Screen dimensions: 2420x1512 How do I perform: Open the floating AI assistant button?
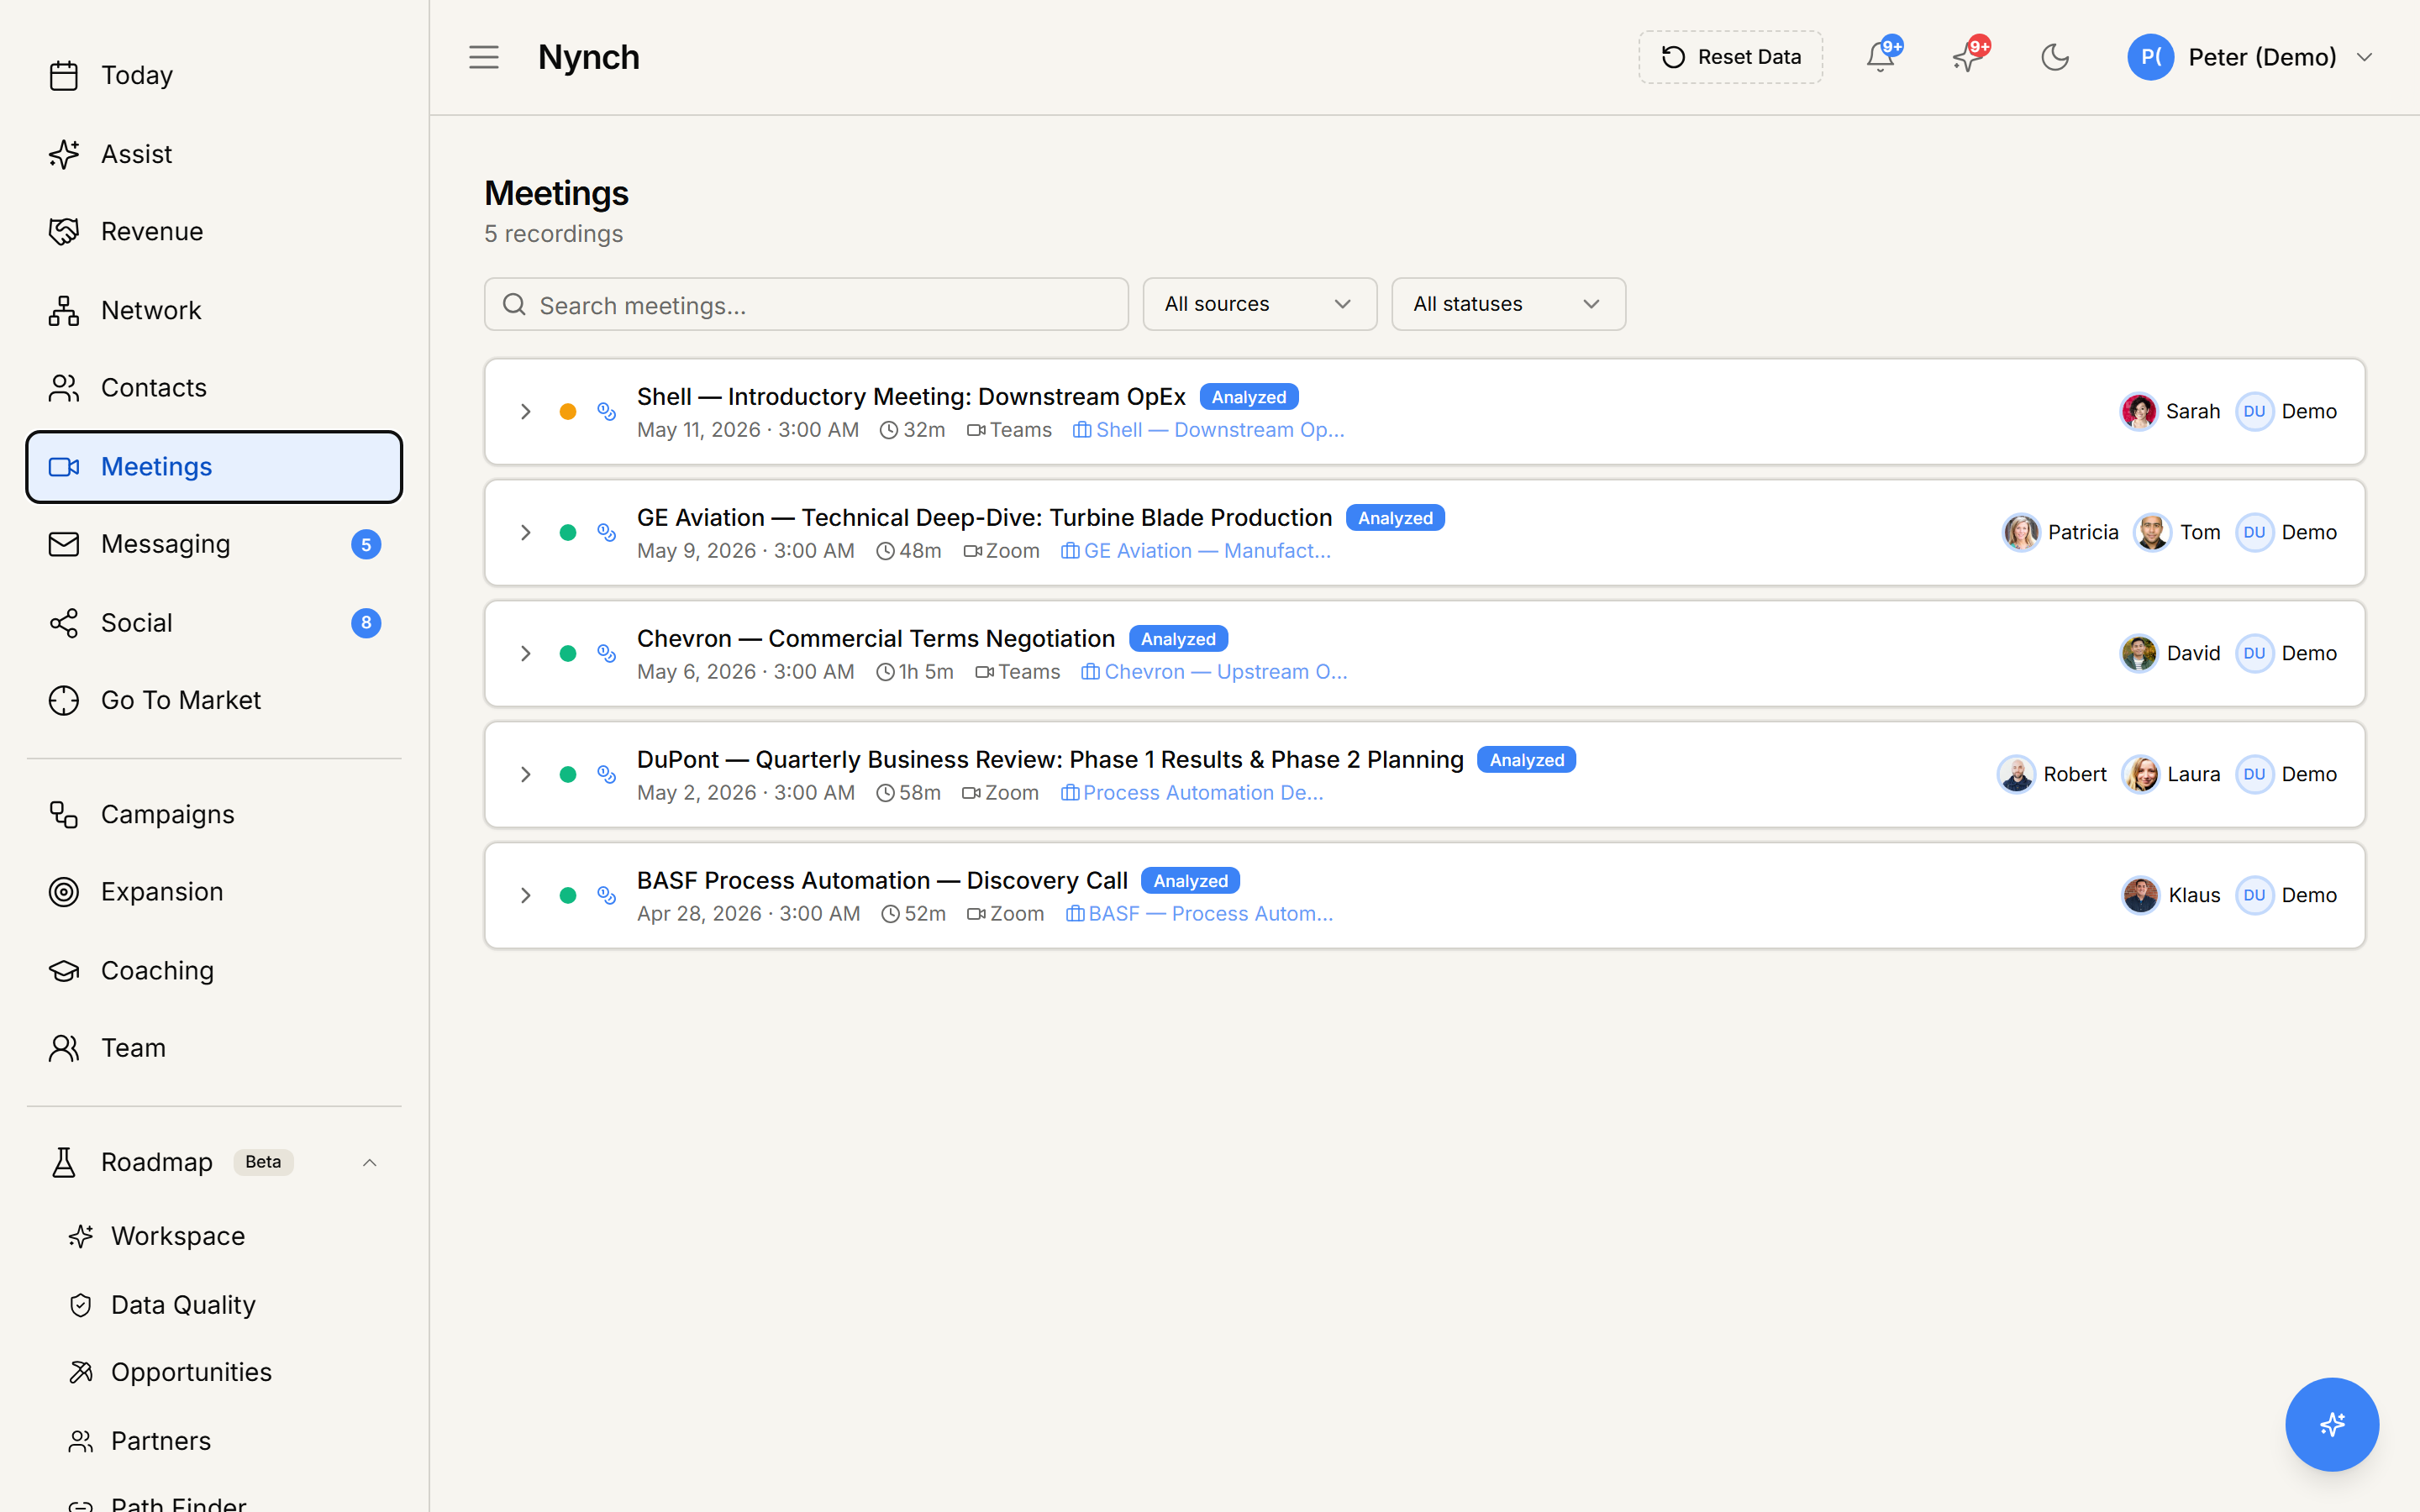2331,1424
